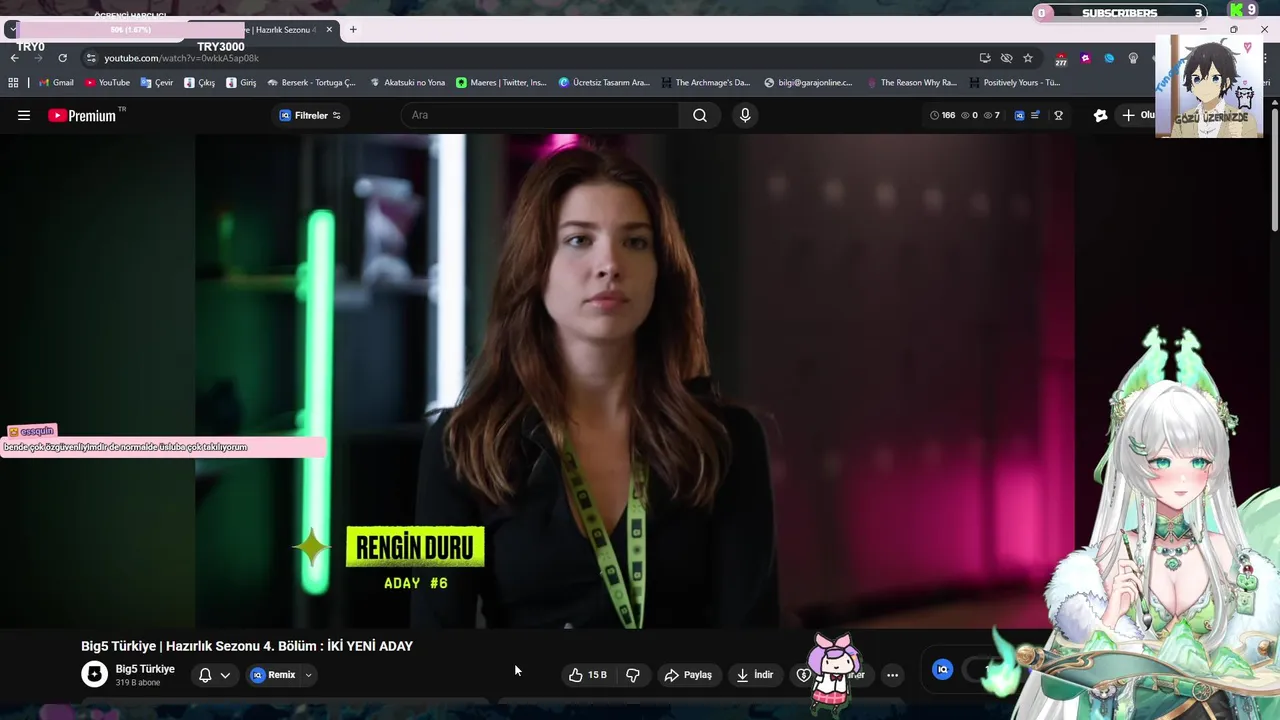
Task: Dislike the video with thumbs-down
Action: click(633, 675)
